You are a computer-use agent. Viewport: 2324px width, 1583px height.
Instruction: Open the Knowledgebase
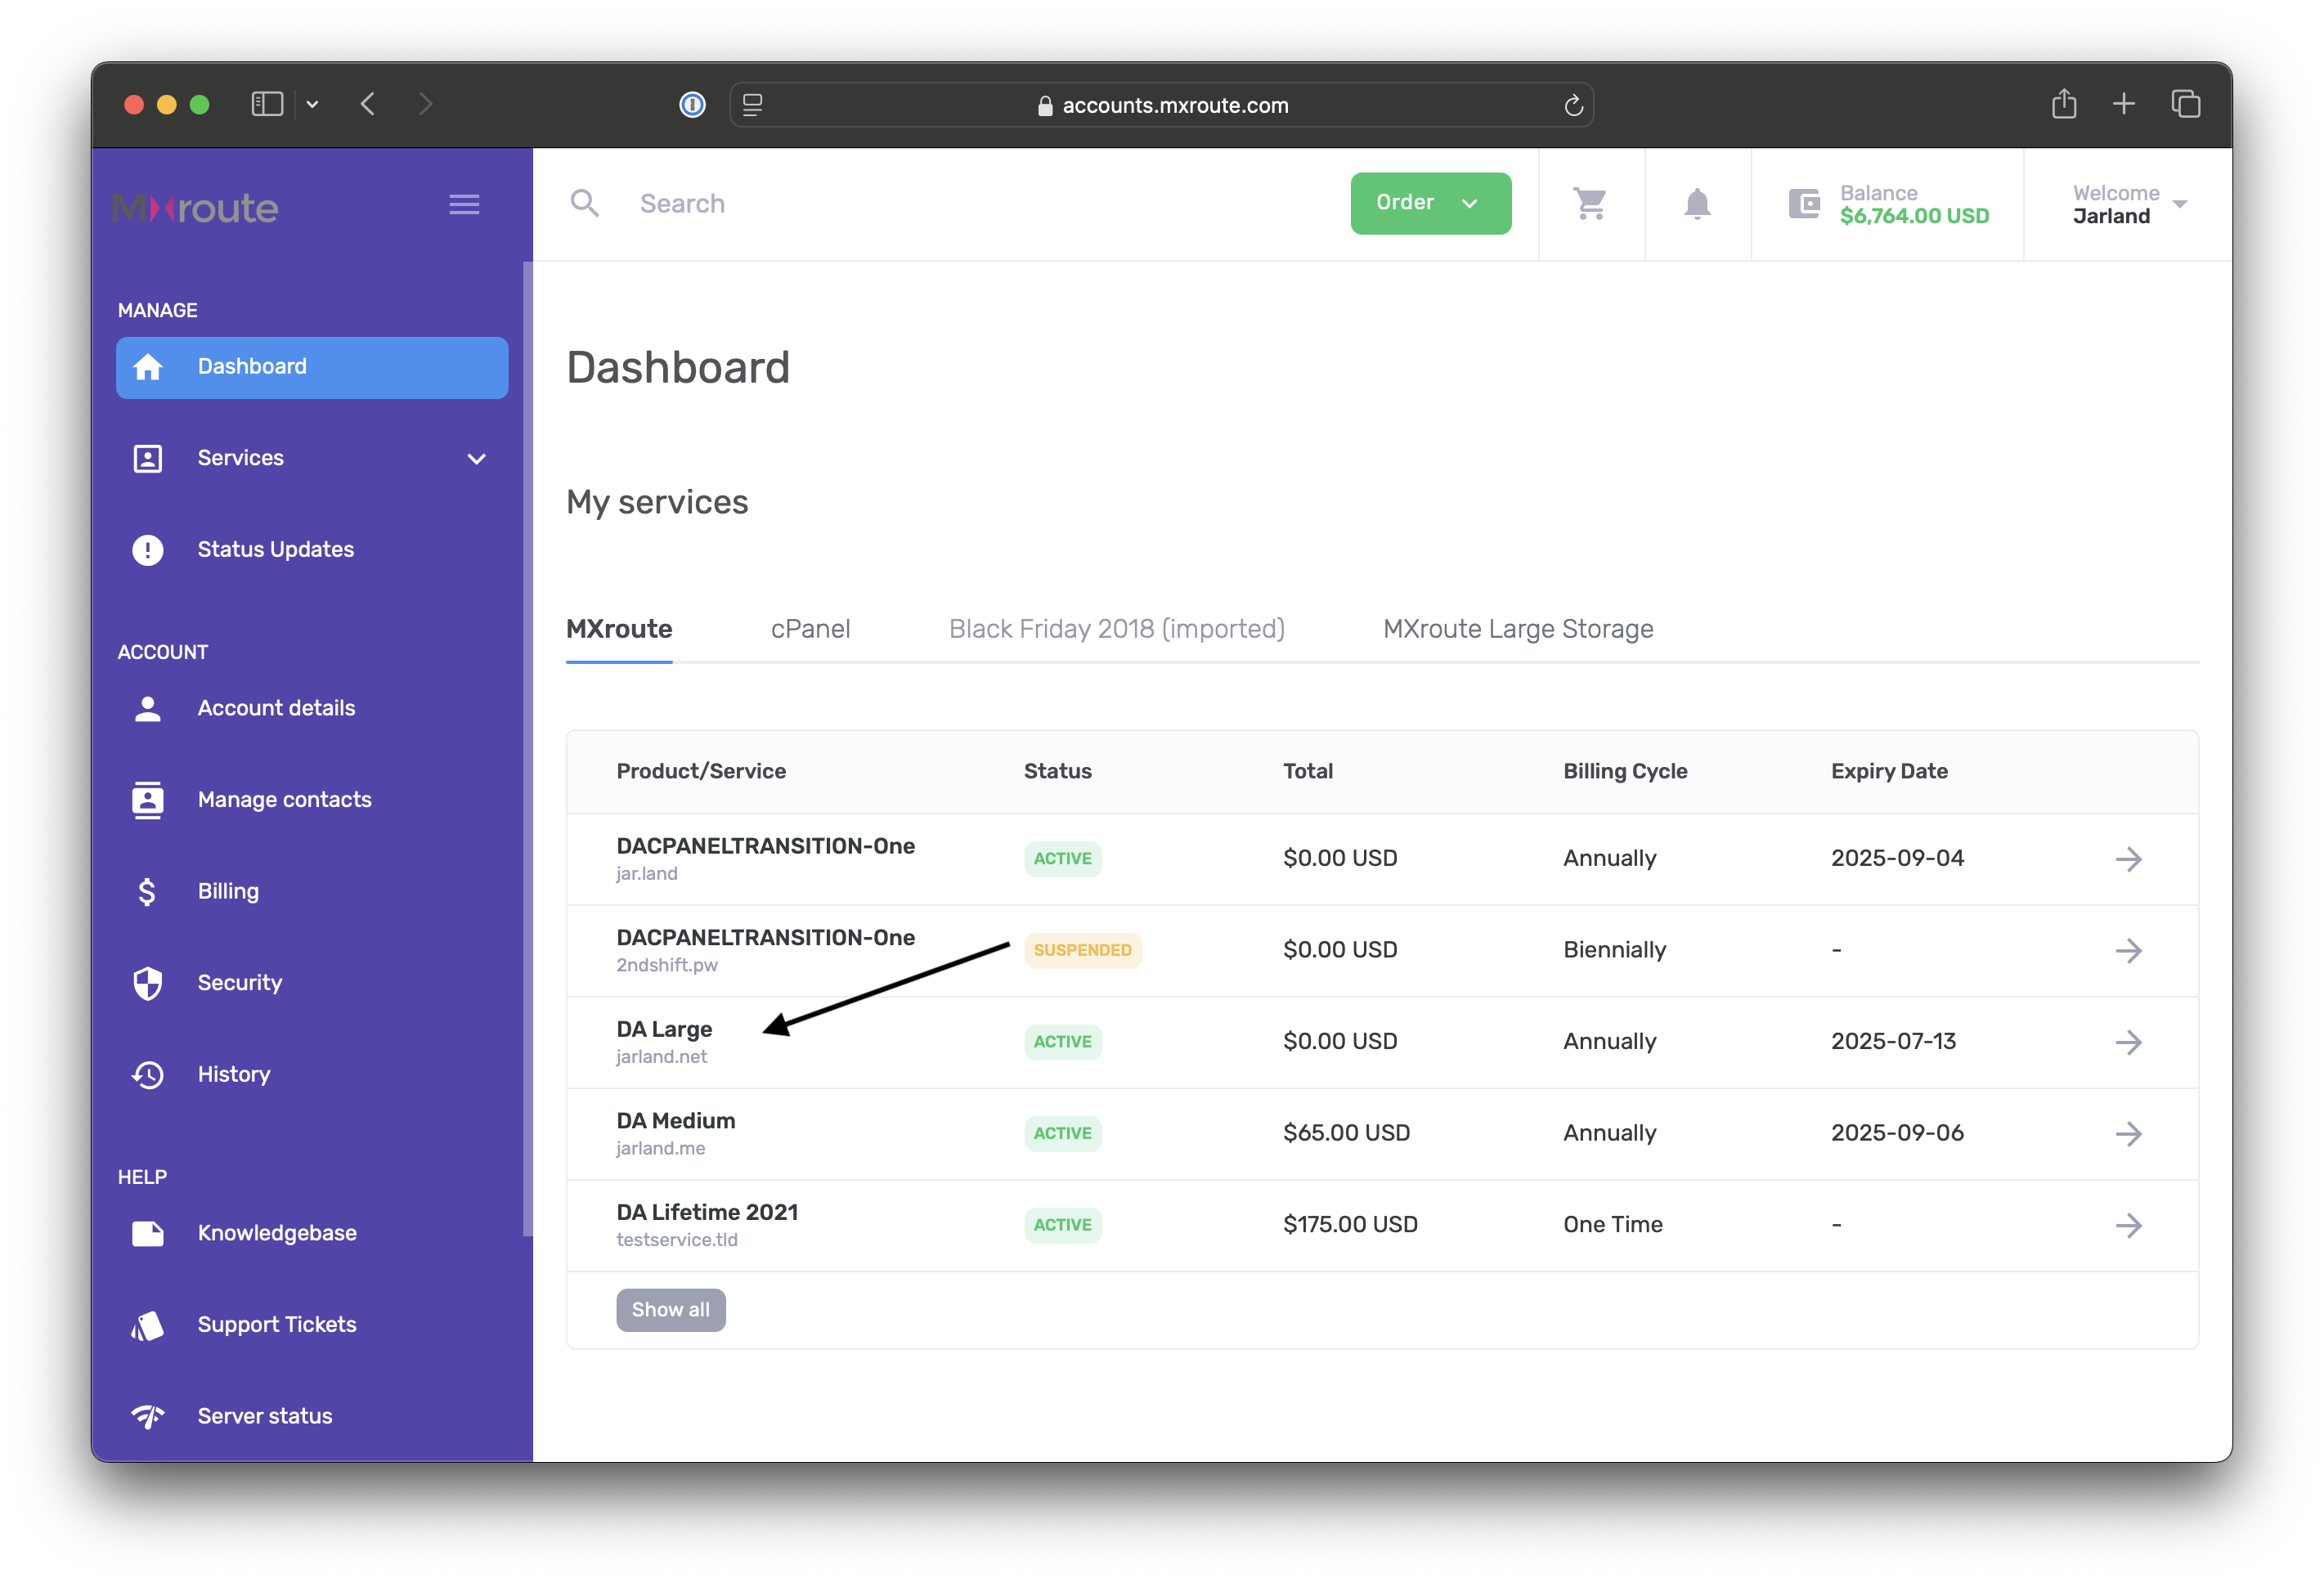[277, 1233]
